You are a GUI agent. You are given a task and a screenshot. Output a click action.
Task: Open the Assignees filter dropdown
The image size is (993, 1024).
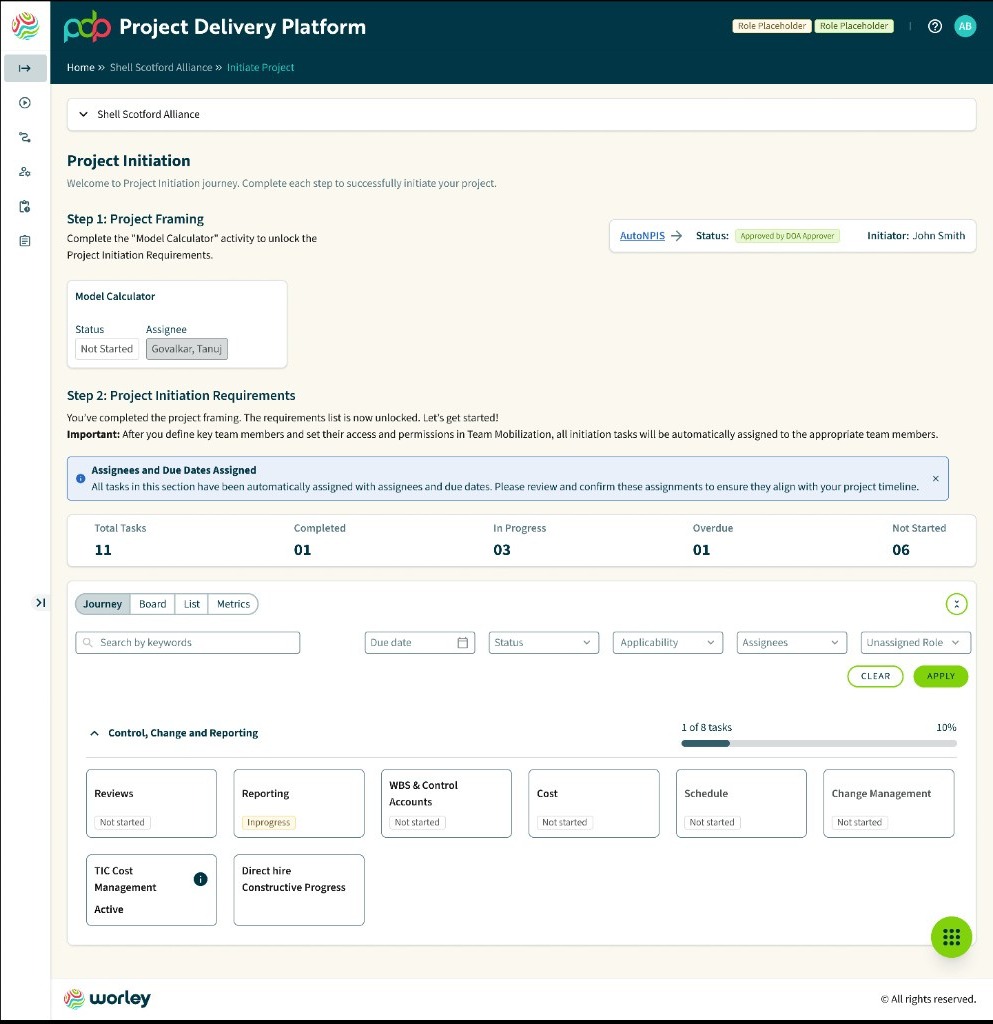coord(792,643)
